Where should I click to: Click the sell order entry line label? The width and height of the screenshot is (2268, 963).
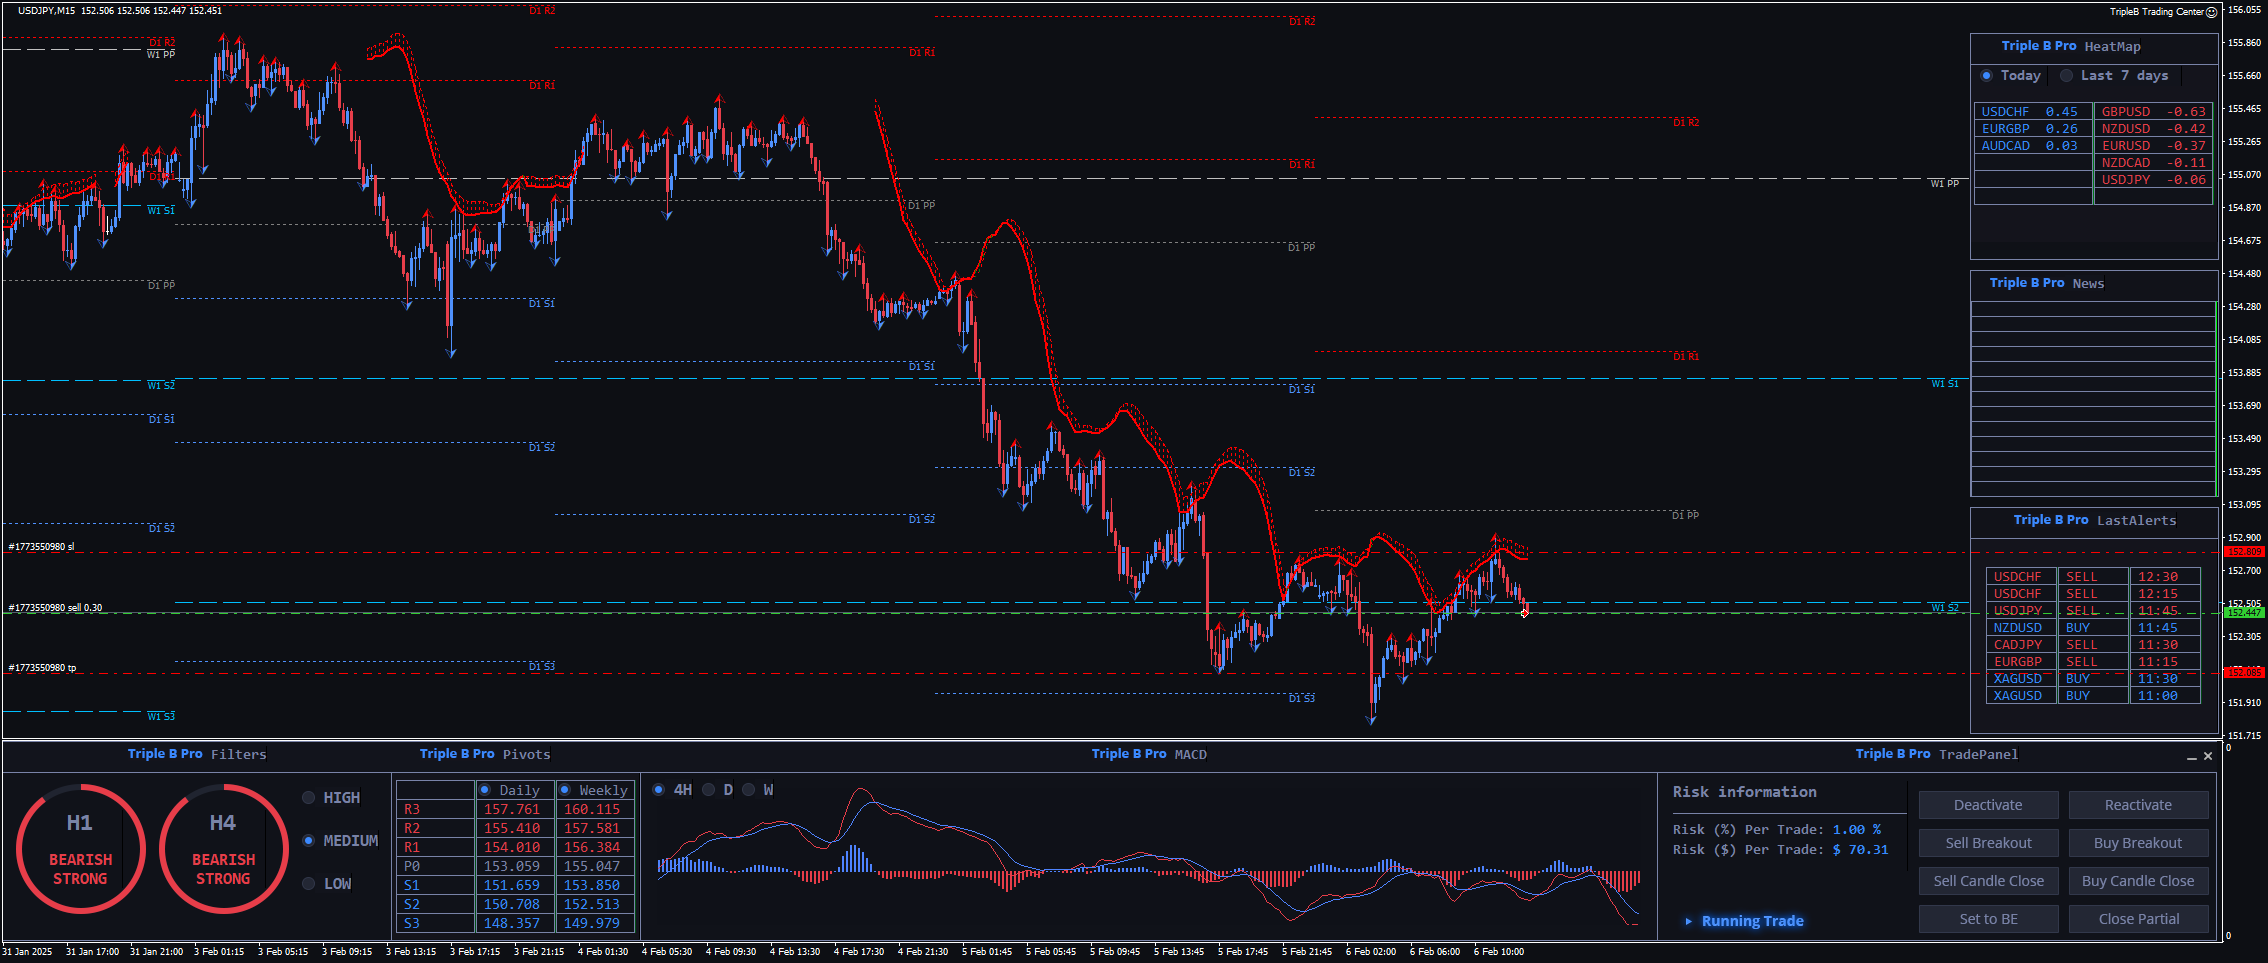point(56,608)
